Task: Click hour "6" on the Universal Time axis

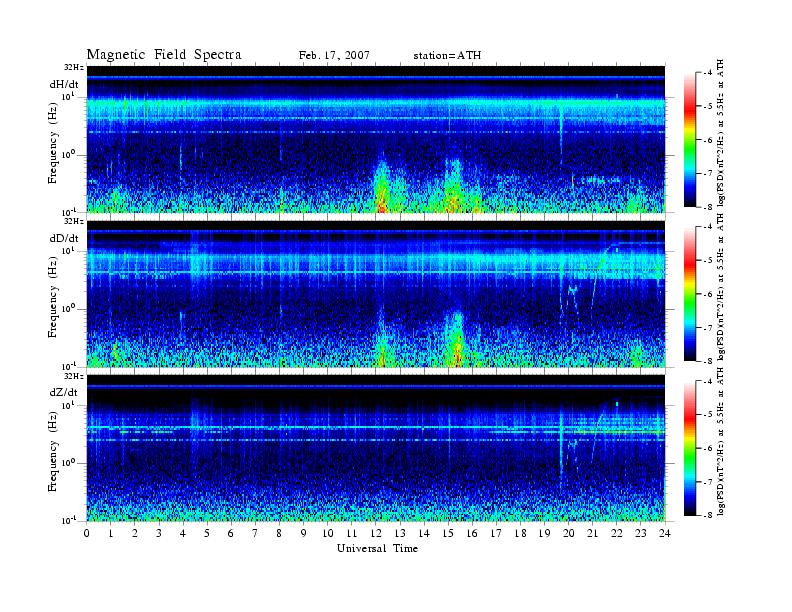Action: pos(231,533)
